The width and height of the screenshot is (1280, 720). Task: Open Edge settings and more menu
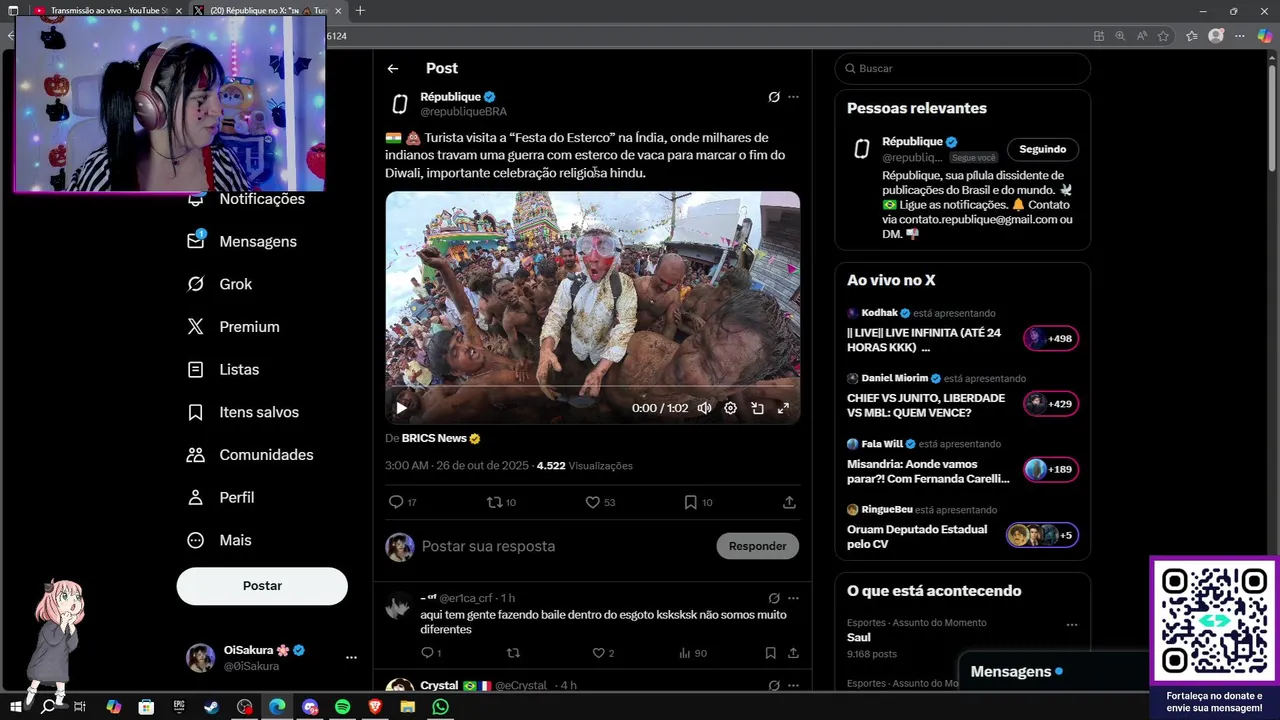click(x=1241, y=36)
